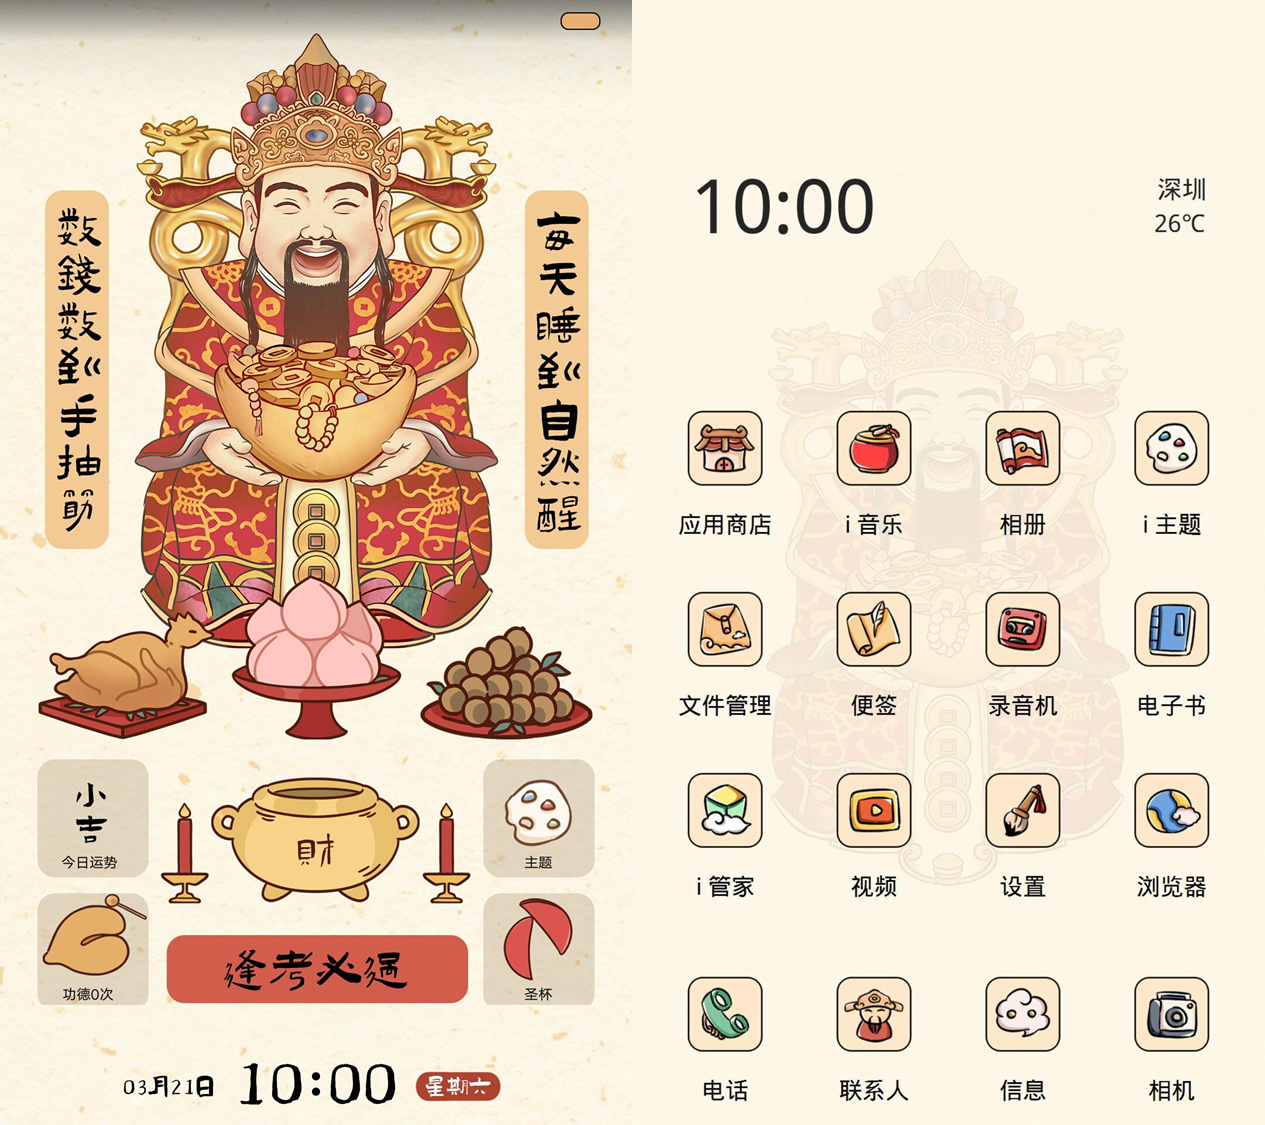Tap the 功德 wooden fish tile

tap(93, 949)
